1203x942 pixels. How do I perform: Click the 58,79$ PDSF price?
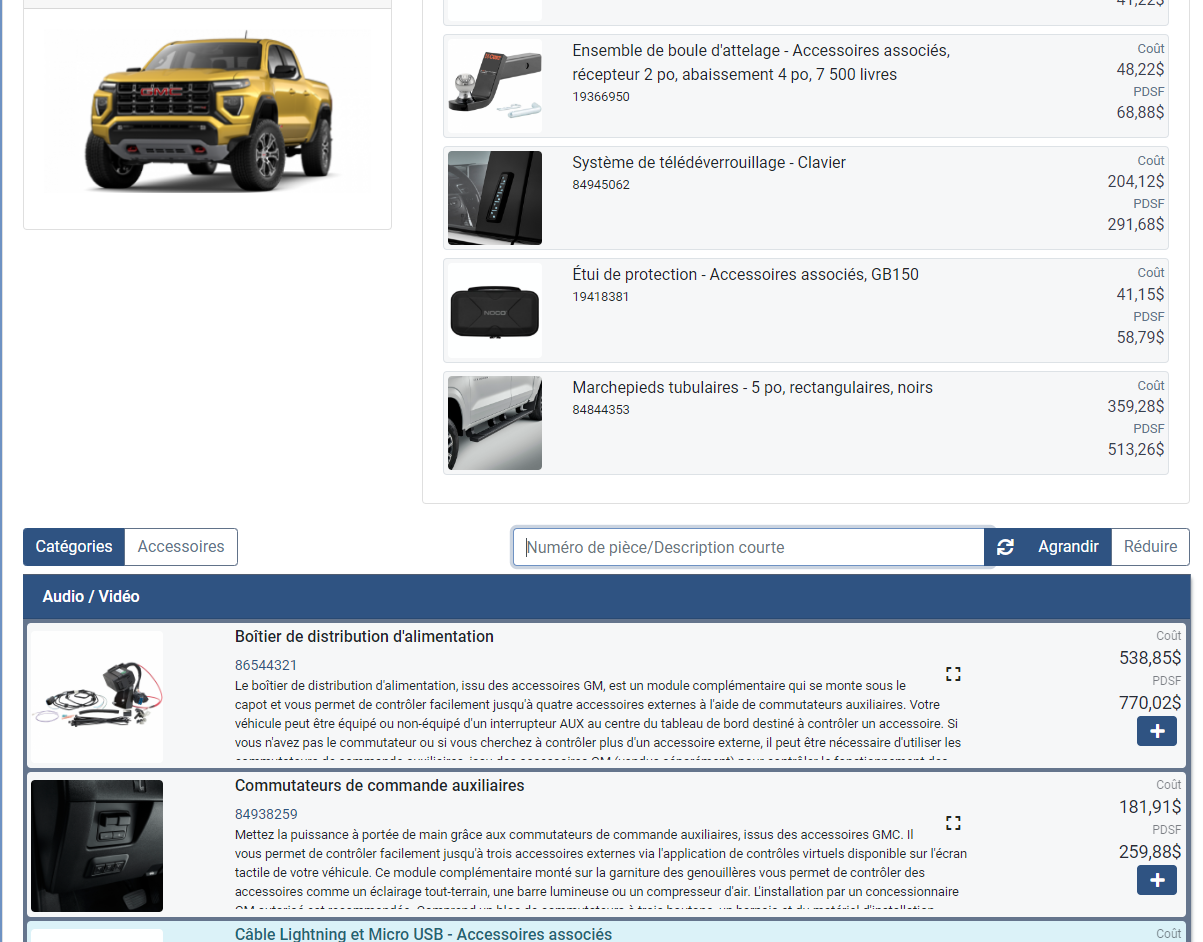[x=1140, y=337]
